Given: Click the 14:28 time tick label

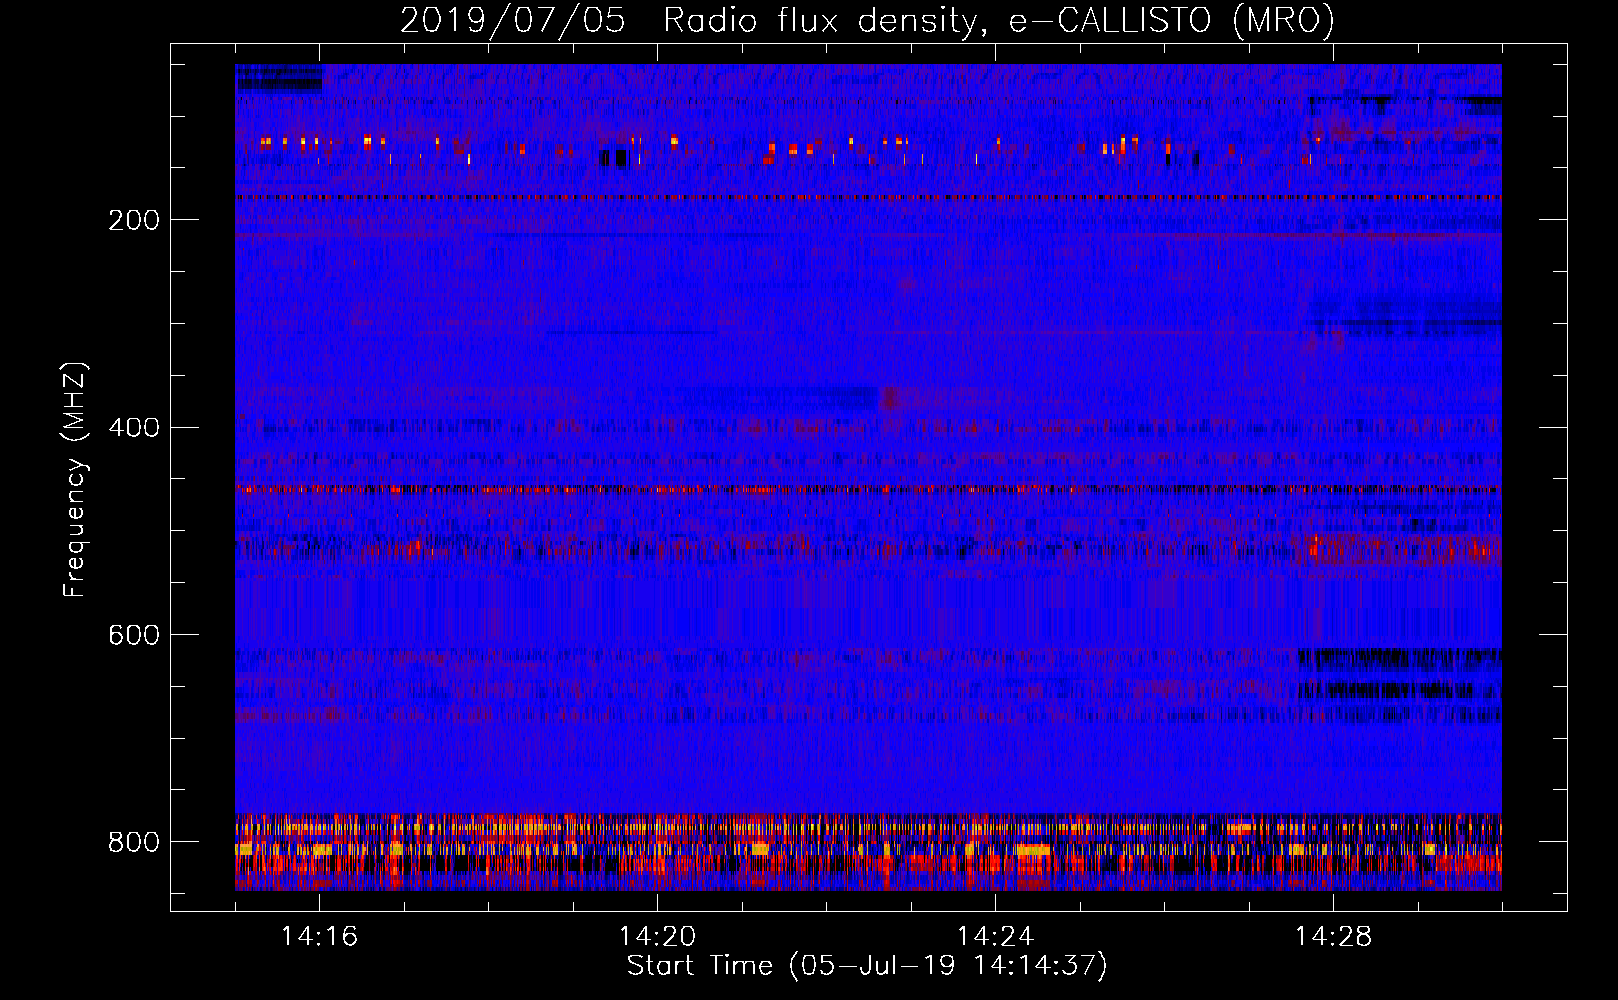Looking at the screenshot, I should coord(1333,936).
